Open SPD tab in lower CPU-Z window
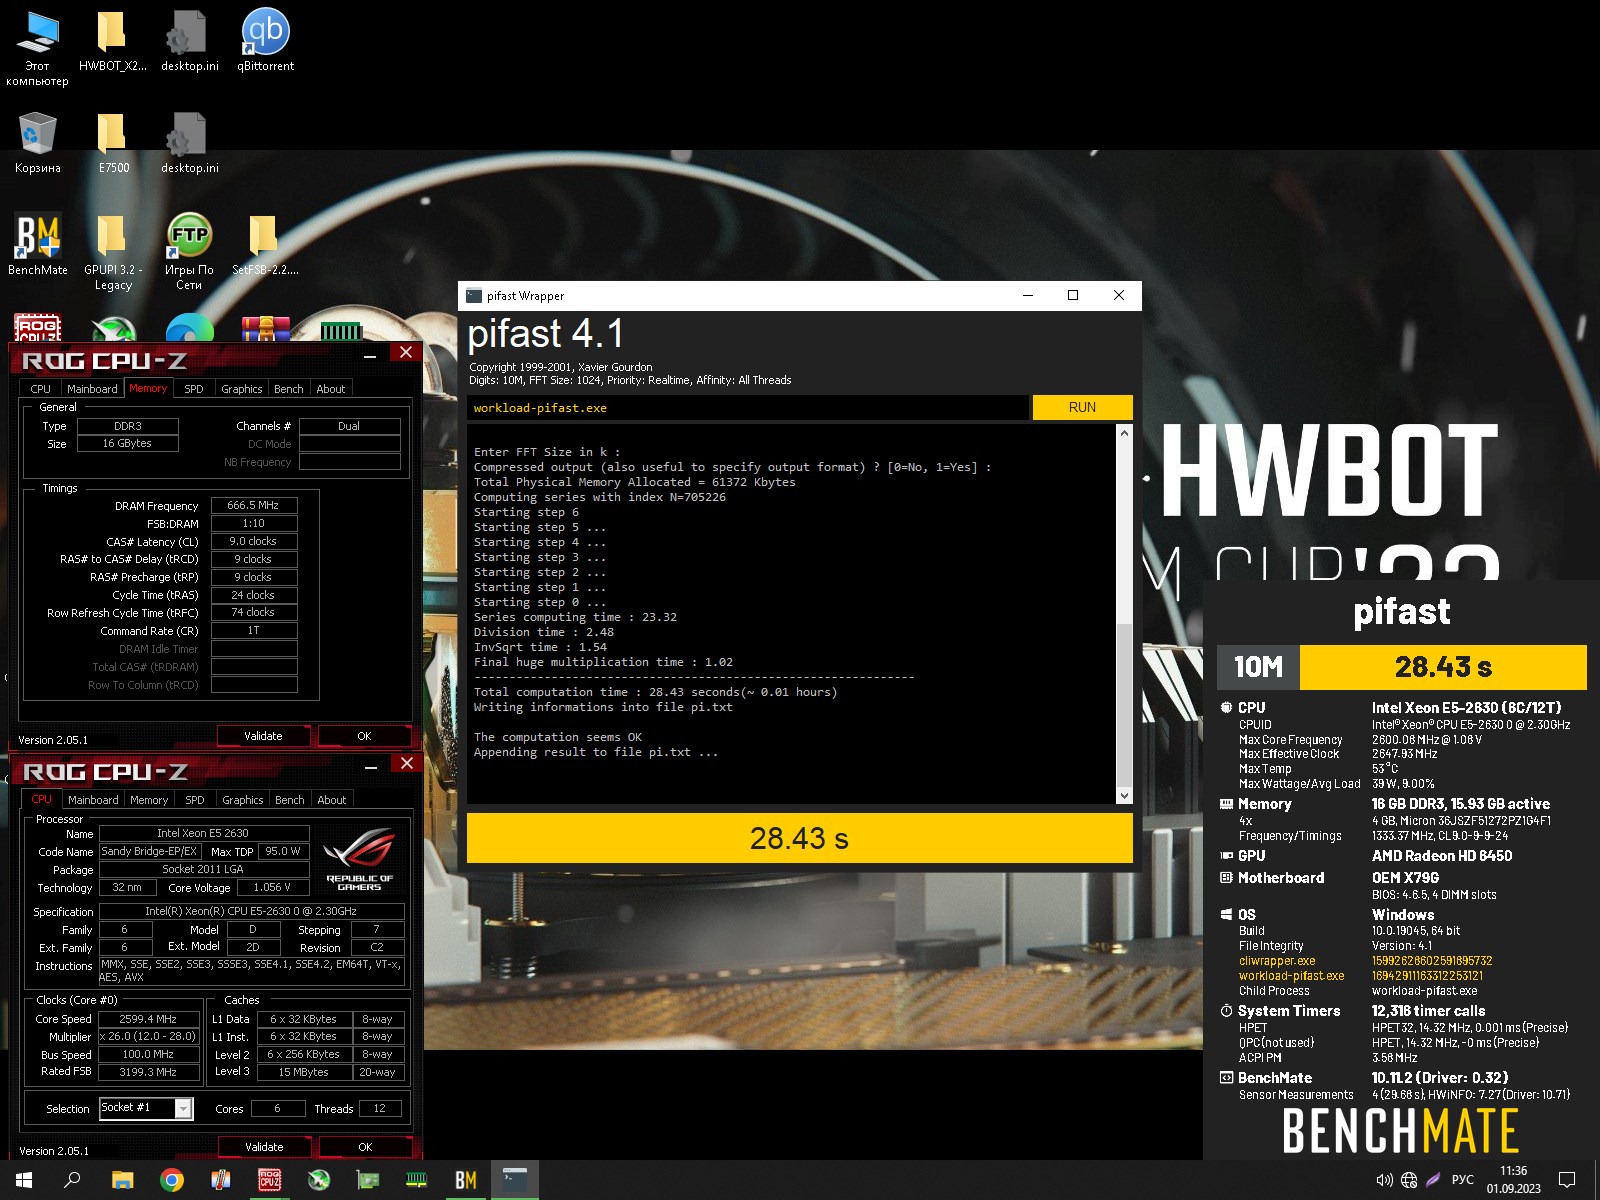Image resolution: width=1600 pixels, height=1200 pixels. coord(195,800)
